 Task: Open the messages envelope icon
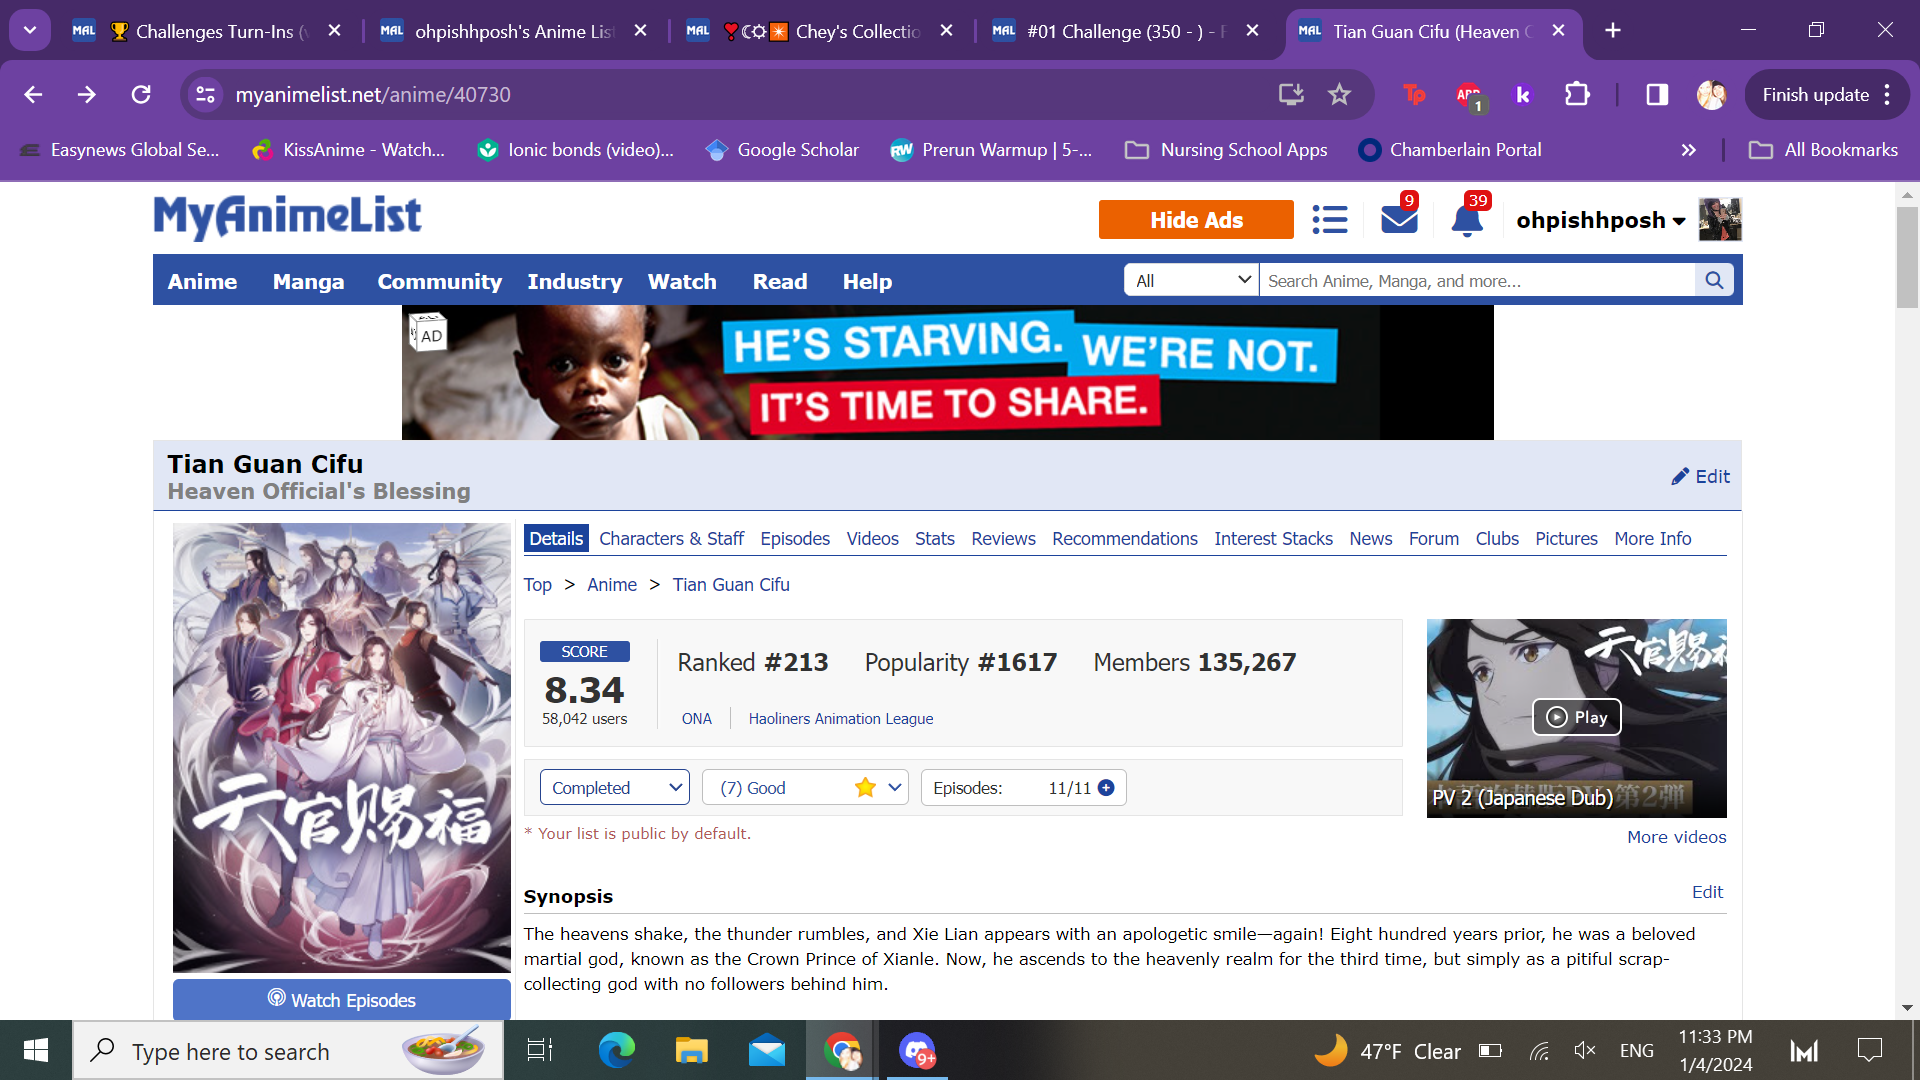(1399, 219)
